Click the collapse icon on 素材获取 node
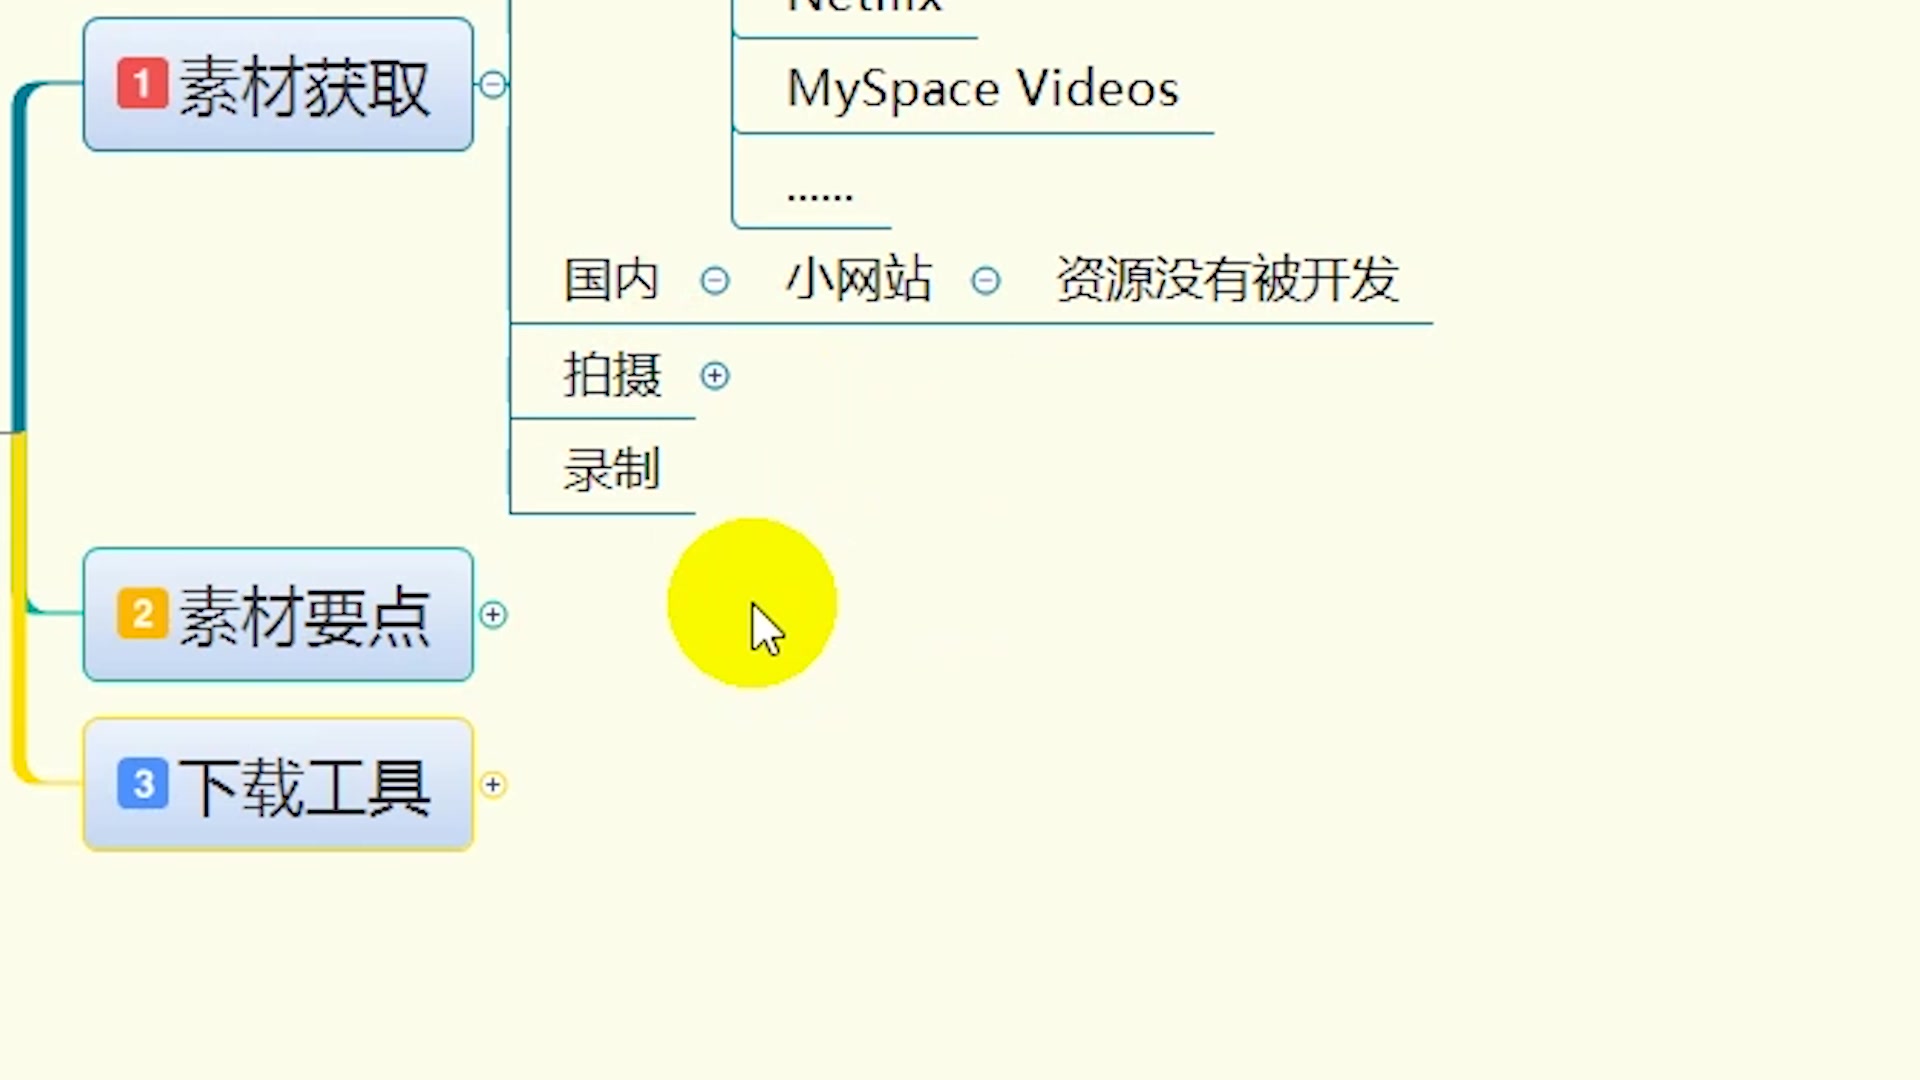 point(492,84)
